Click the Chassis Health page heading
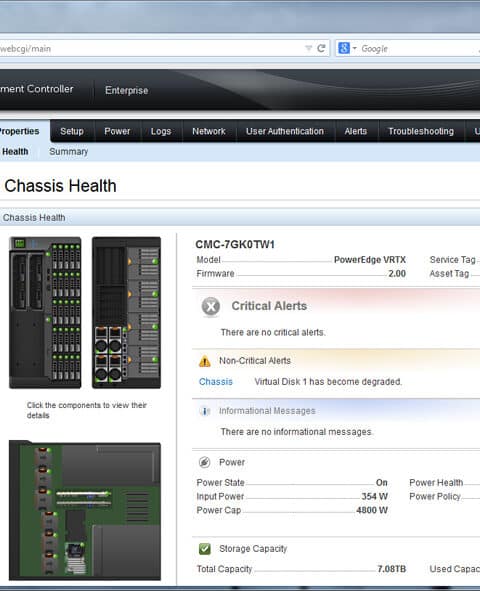Viewport: 480px width, 591px height. tap(60, 186)
